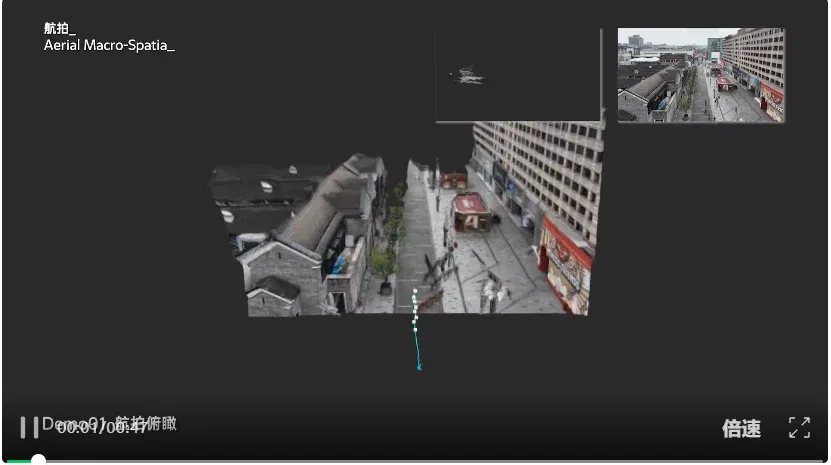
Task: Click the aerial street photo thumbnail
Action: pyautogui.click(x=701, y=75)
